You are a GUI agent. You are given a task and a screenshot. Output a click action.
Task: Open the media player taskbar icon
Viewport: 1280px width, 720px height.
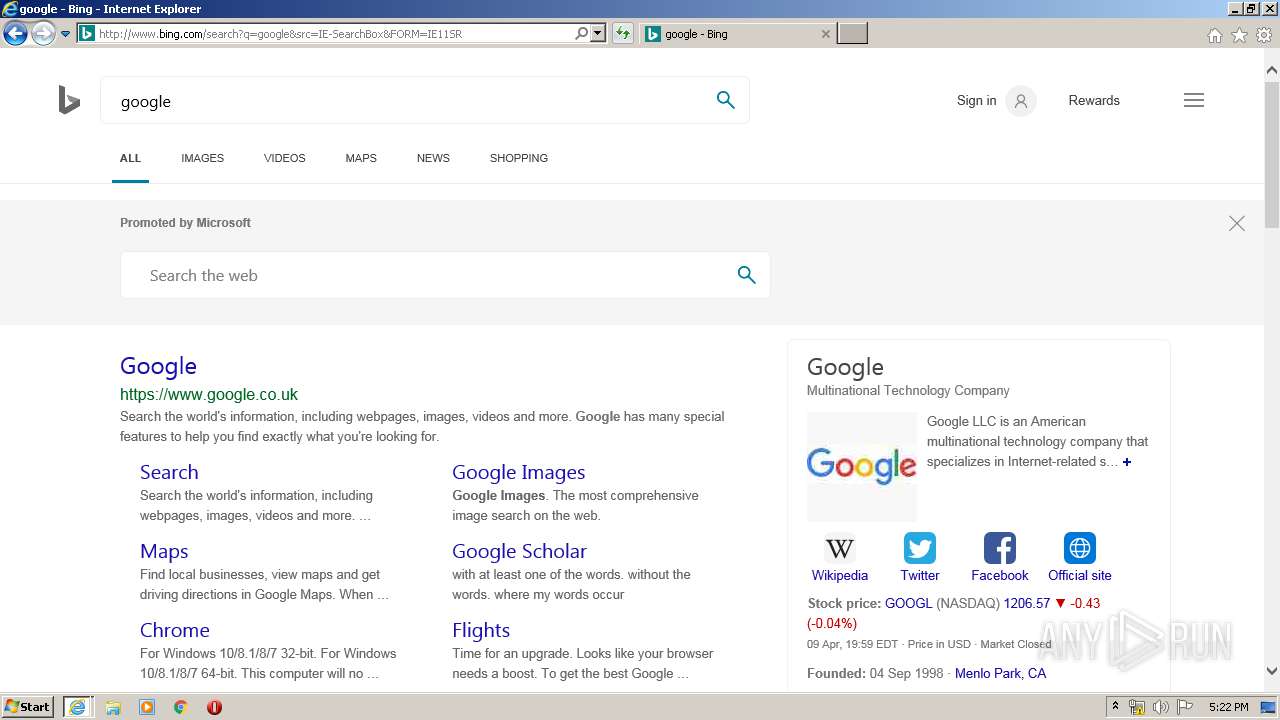(147, 707)
